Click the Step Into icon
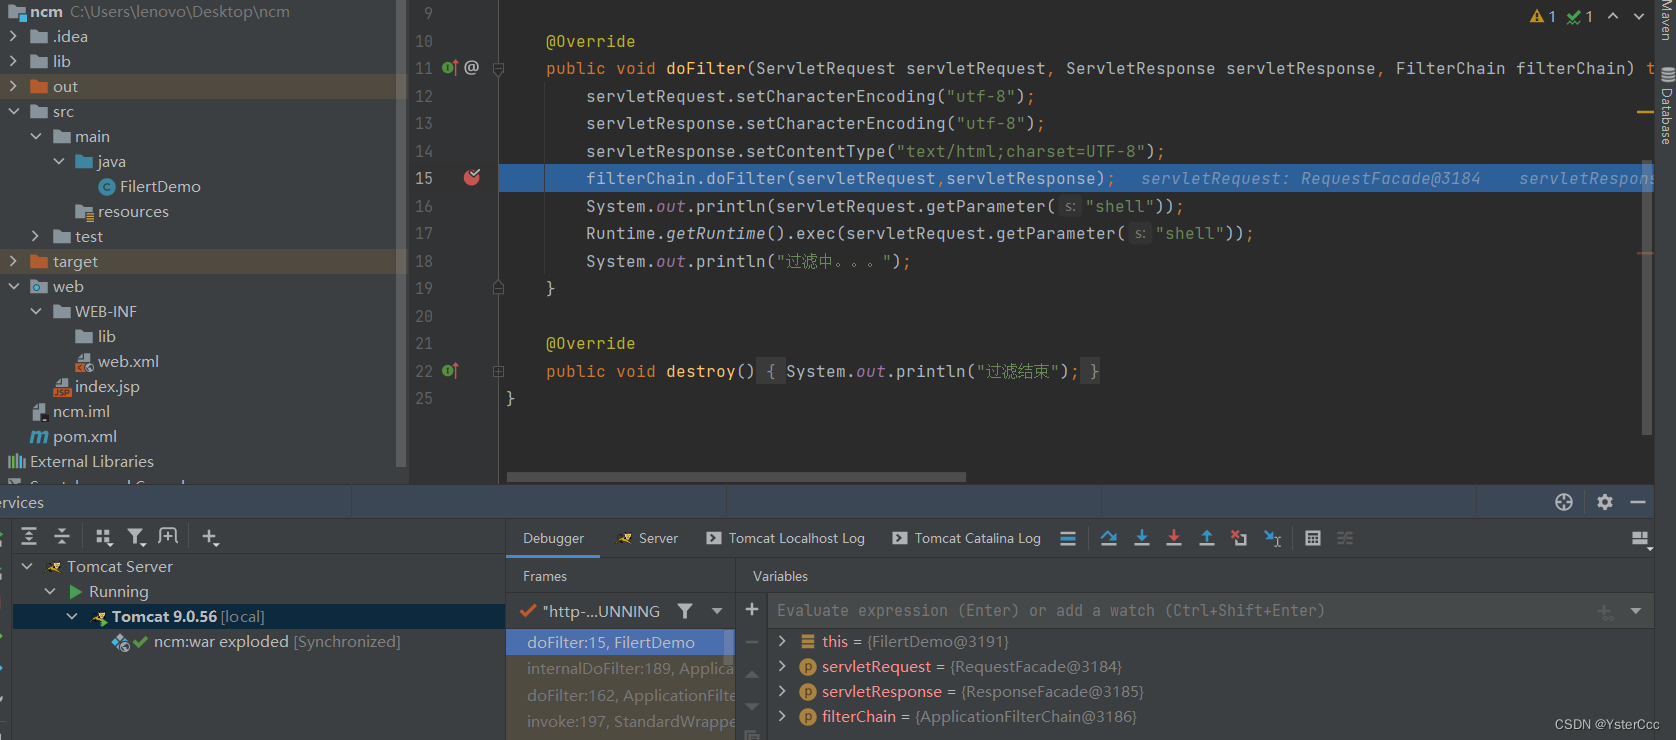This screenshot has height=740, width=1676. tap(1141, 538)
